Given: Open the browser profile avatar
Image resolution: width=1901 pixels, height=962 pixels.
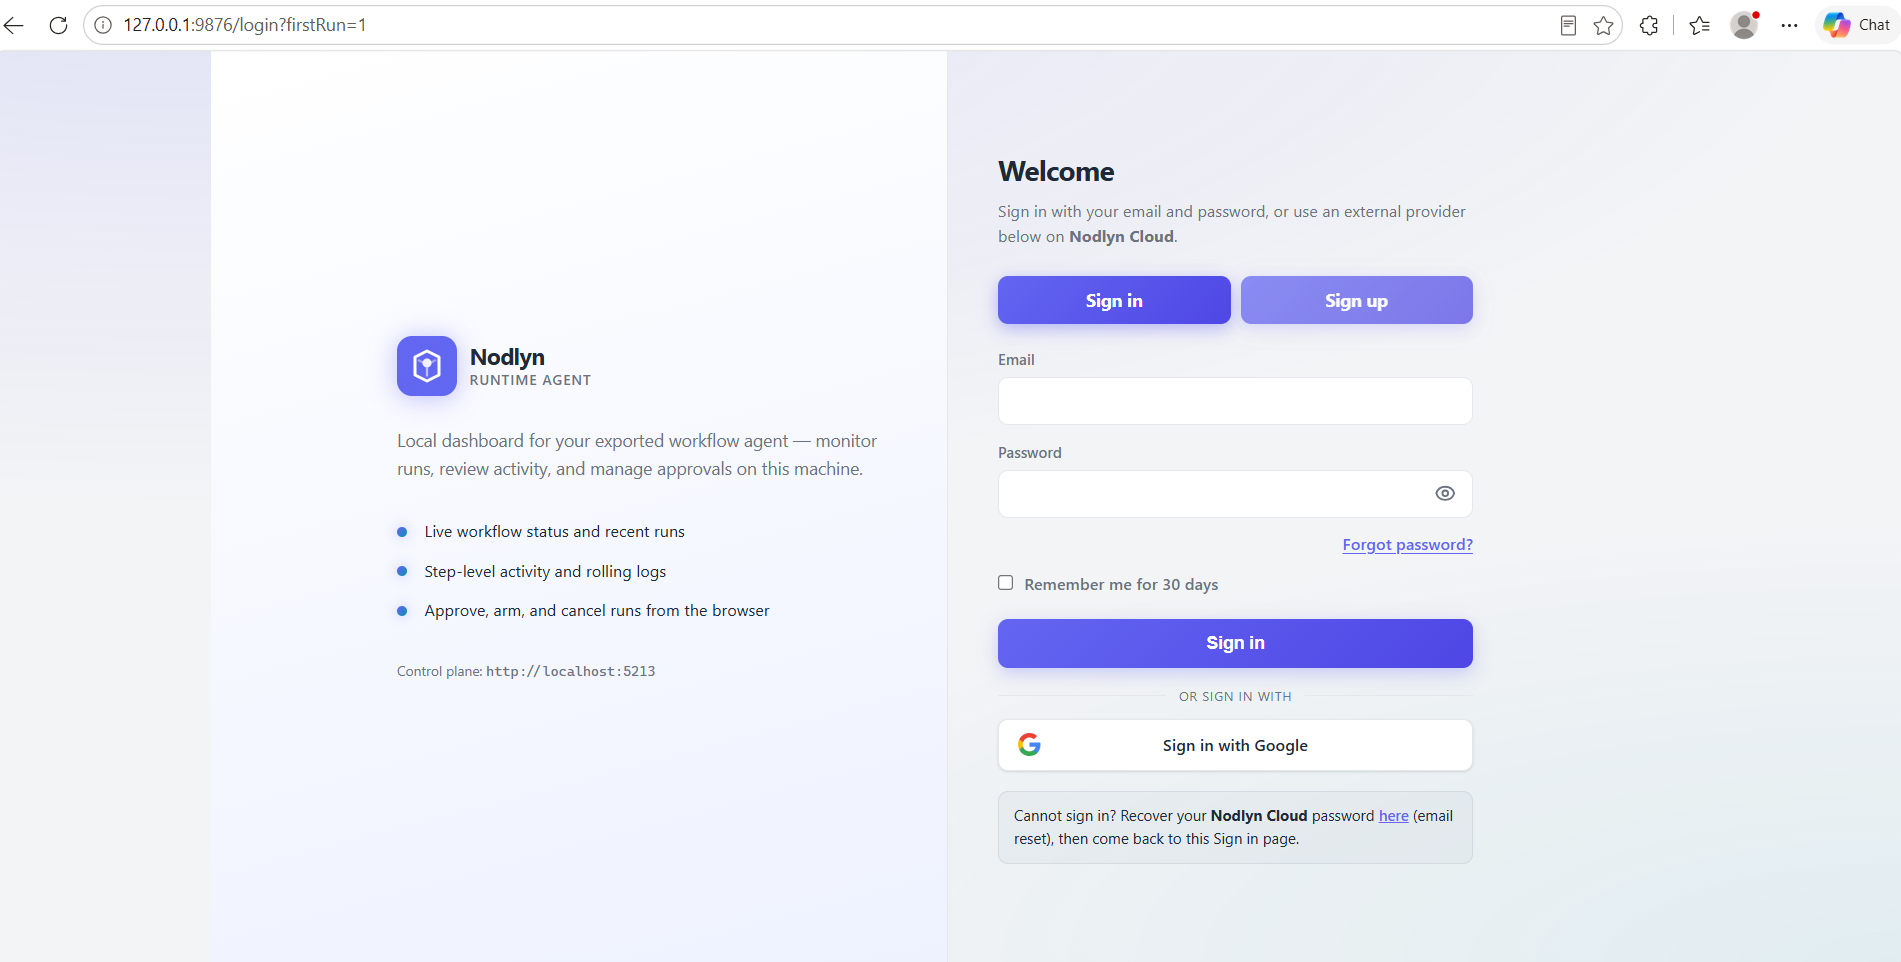Looking at the screenshot, I should point(1745,25).
